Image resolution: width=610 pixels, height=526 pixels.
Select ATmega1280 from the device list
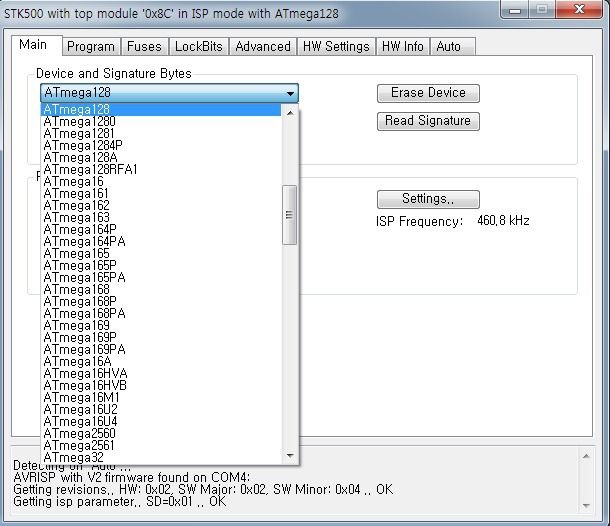point(161,121)
